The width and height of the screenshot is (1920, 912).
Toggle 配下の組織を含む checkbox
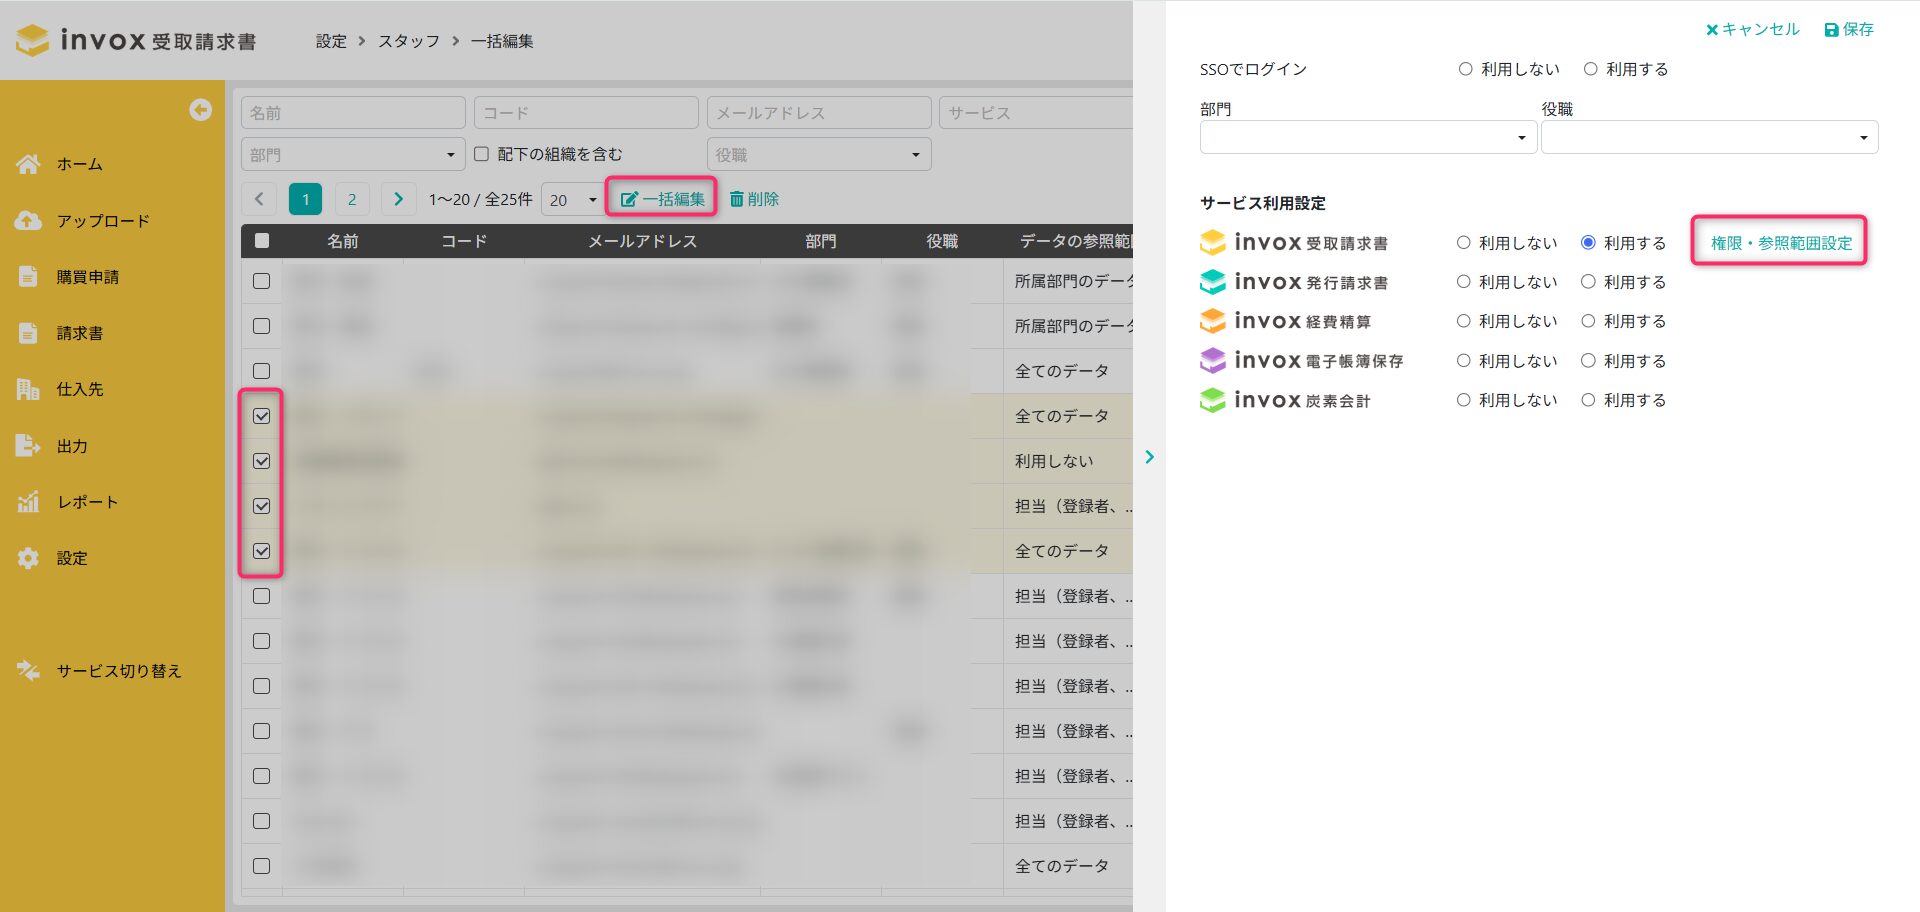coord(481,154)
